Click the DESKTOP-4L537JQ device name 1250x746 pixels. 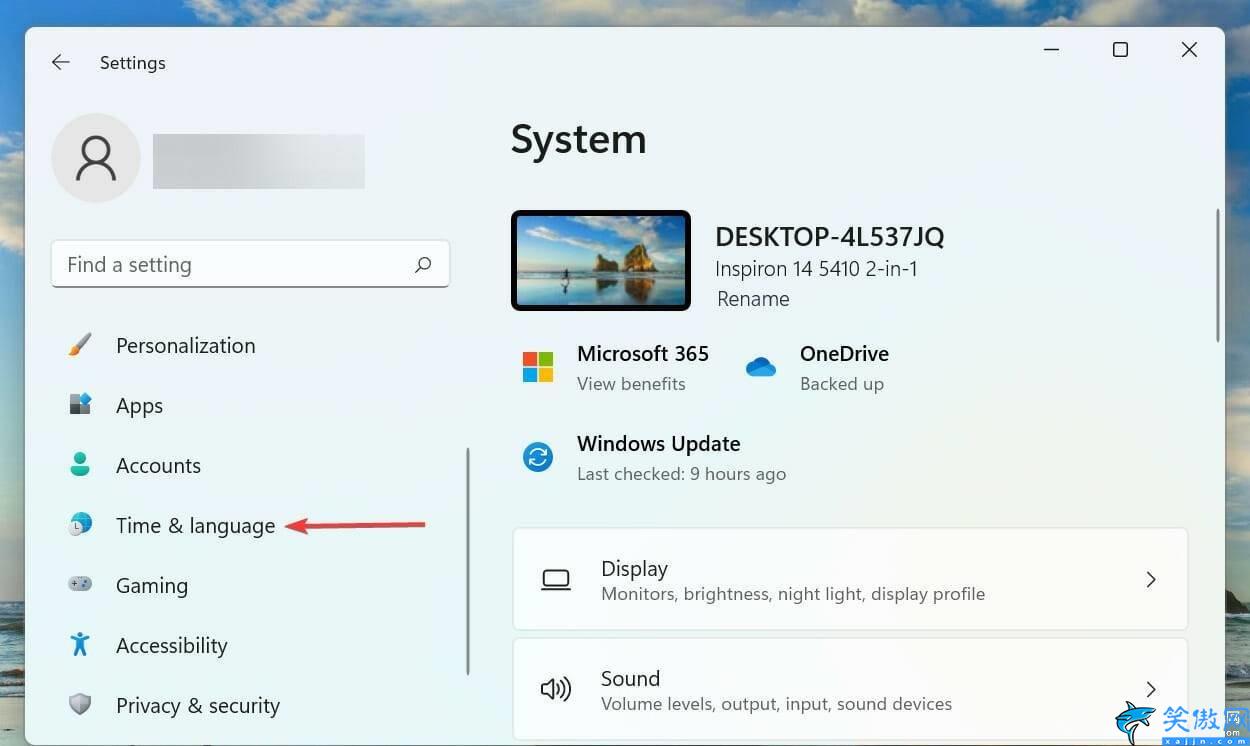click(830, 237)
